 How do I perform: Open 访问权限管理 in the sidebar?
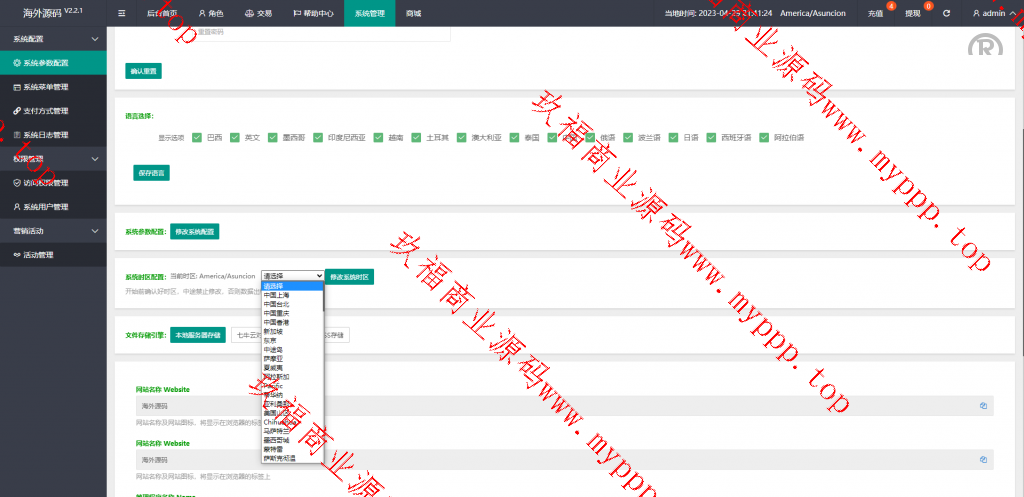pyautogui.click(x=45, y=183)
